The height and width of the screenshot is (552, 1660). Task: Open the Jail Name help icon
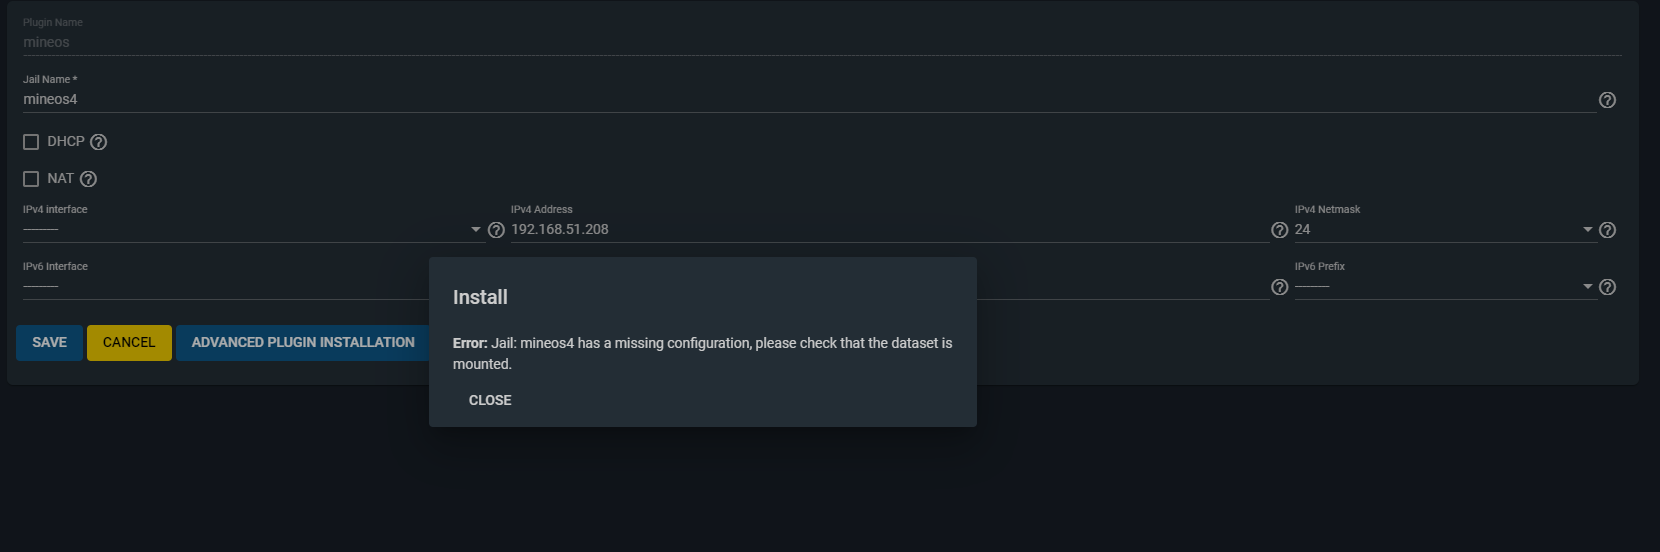(1607, 100)
